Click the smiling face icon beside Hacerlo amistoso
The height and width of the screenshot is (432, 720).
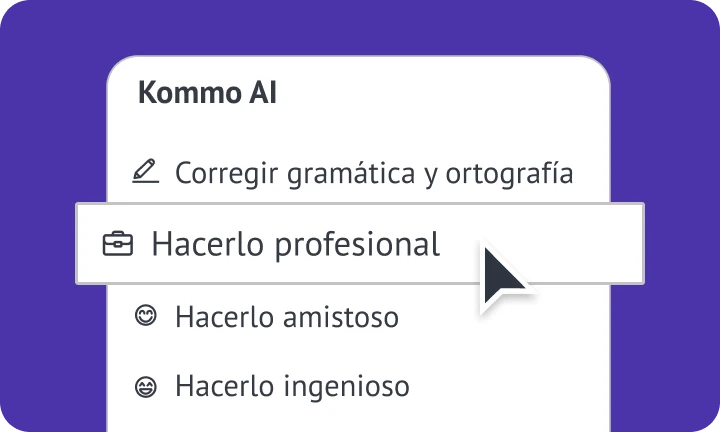tap(146, 317)
